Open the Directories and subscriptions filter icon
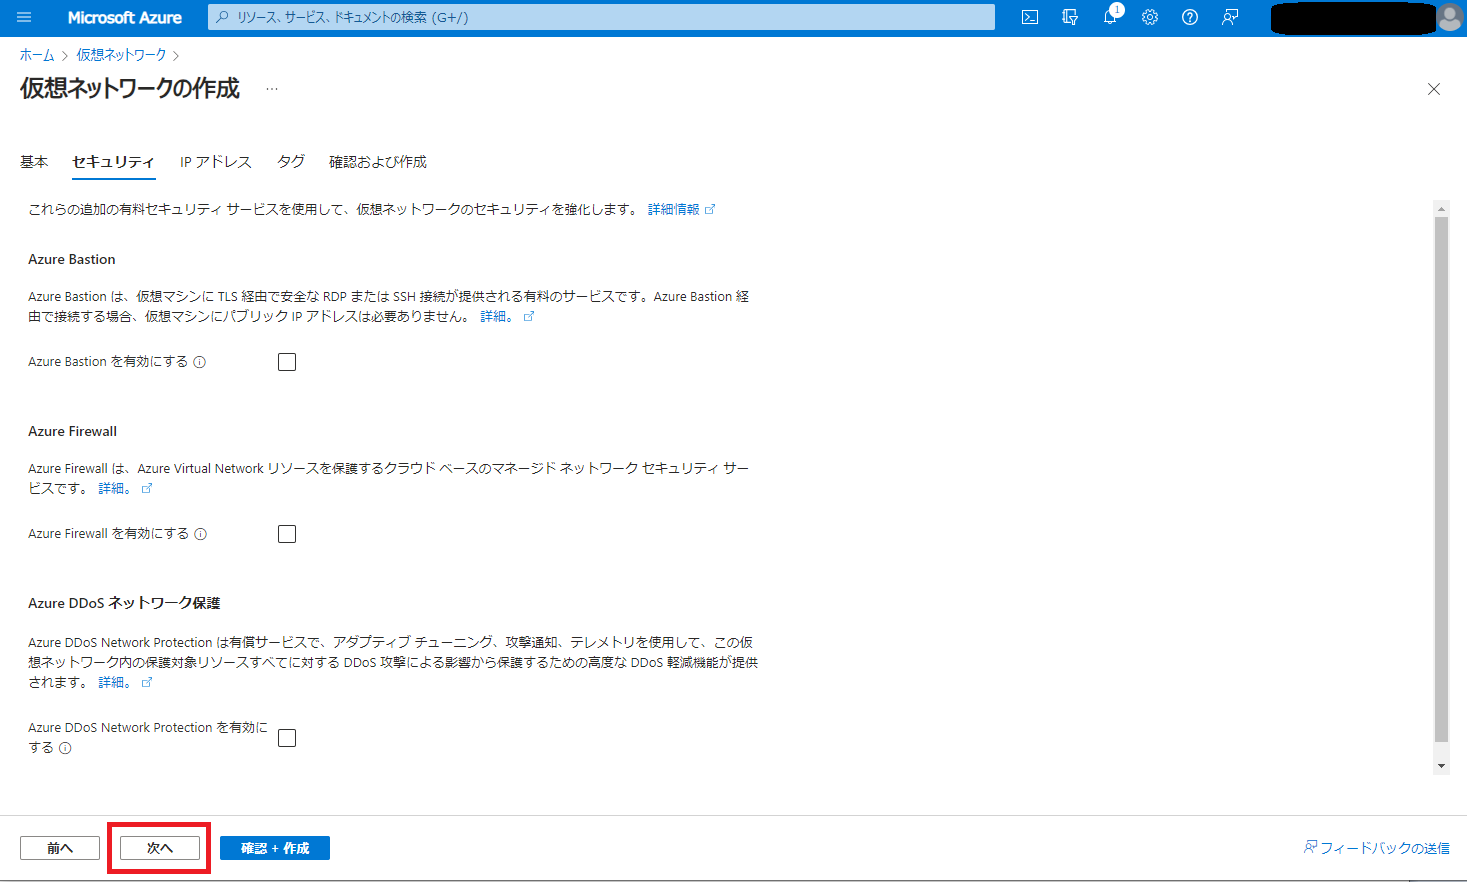This screenshot has height=882, width=1467. tap(1070, 17)
